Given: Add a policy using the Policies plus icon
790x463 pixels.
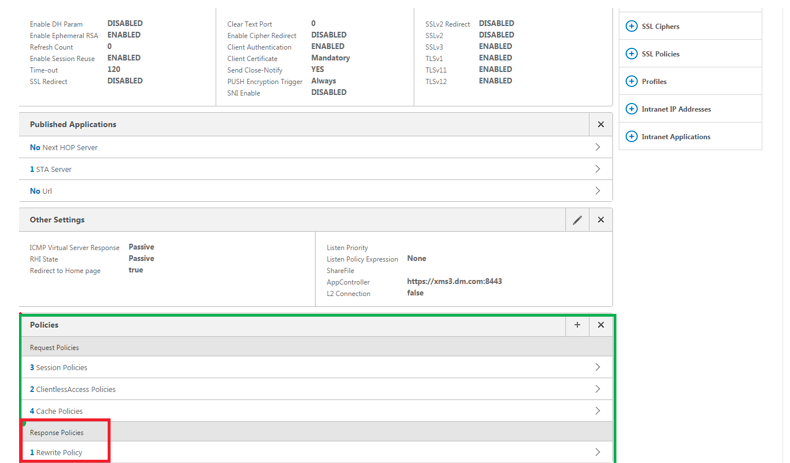Looking at the screenshot, I should (577, 325).
